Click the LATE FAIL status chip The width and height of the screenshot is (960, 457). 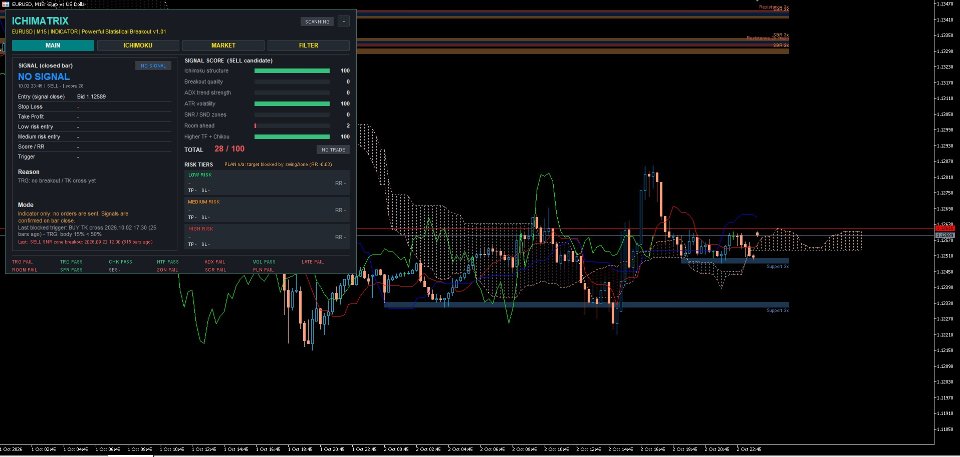(312, 262)
